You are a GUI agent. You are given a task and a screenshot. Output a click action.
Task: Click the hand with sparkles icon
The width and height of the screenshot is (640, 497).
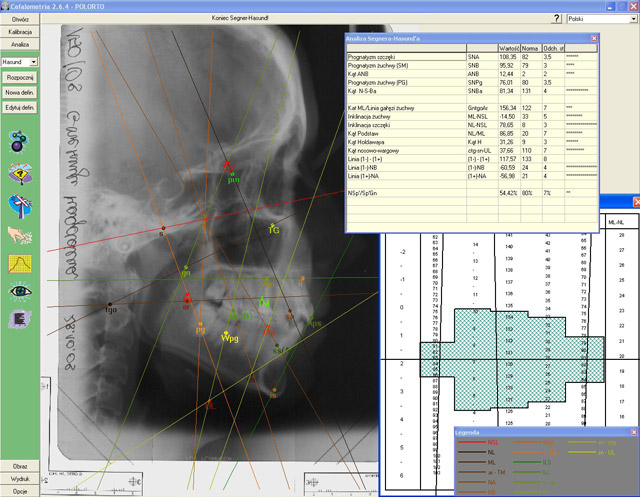(x=20, y=235)
